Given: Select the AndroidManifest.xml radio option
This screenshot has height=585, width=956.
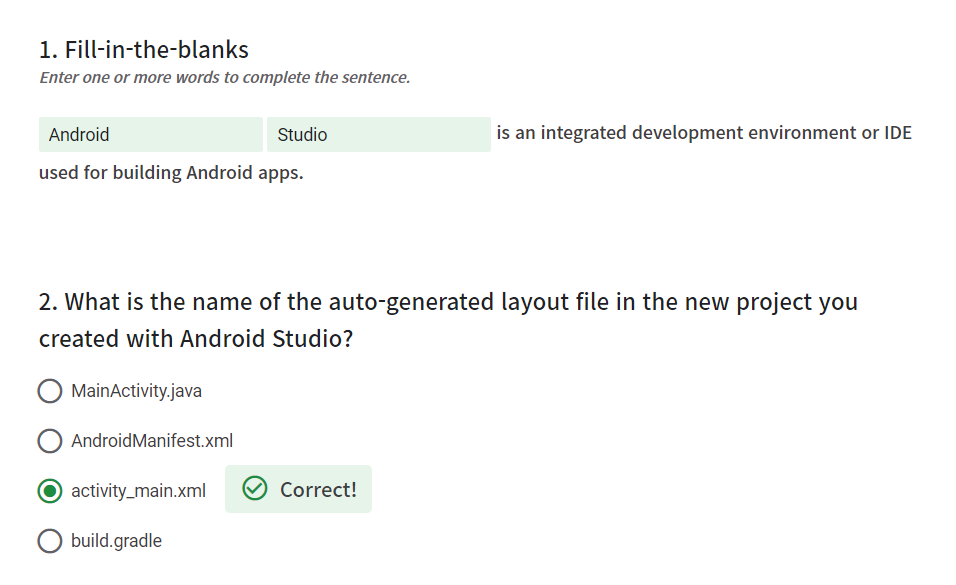Looking at the screenshot, I should (50, 441).
